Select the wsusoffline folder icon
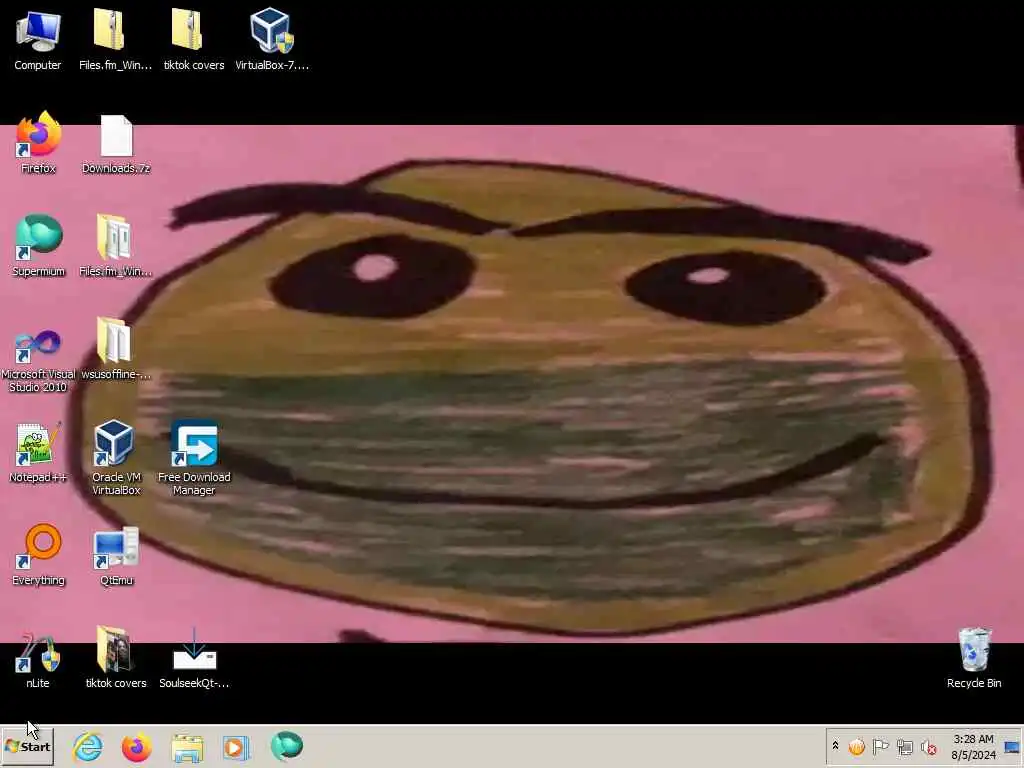Viewport: 1024px width, 768px height. (x=116, y=349)
